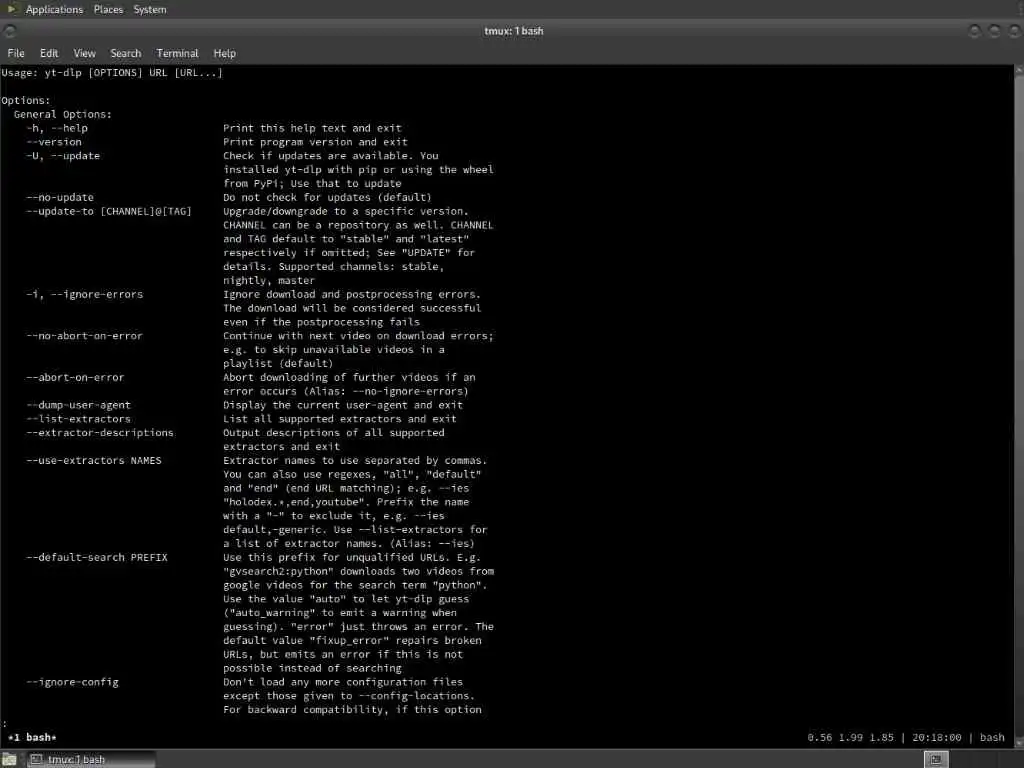Click the '--extractor-descriptions' option text
Image resolution: width=1024 pixels, height=768 pixels.
(100, 432)
